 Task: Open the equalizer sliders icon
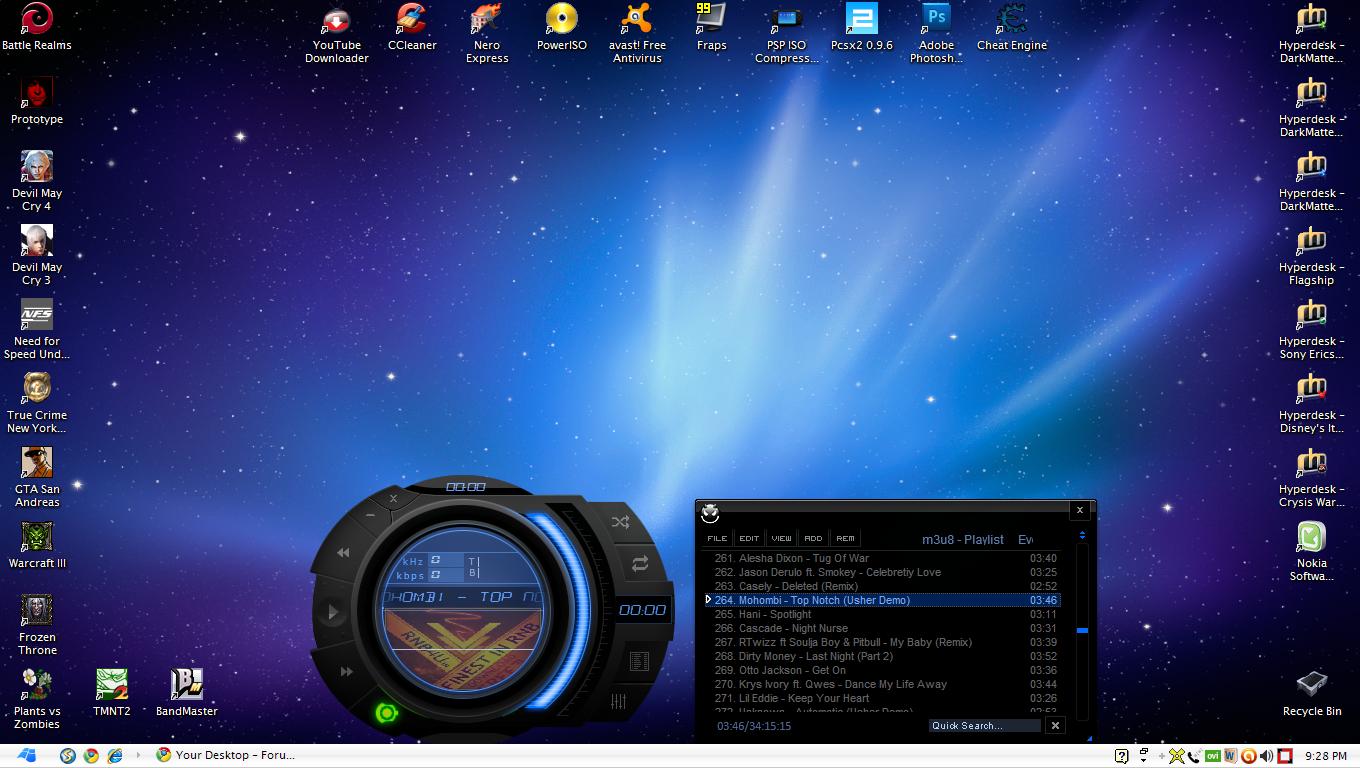point(618,702)
